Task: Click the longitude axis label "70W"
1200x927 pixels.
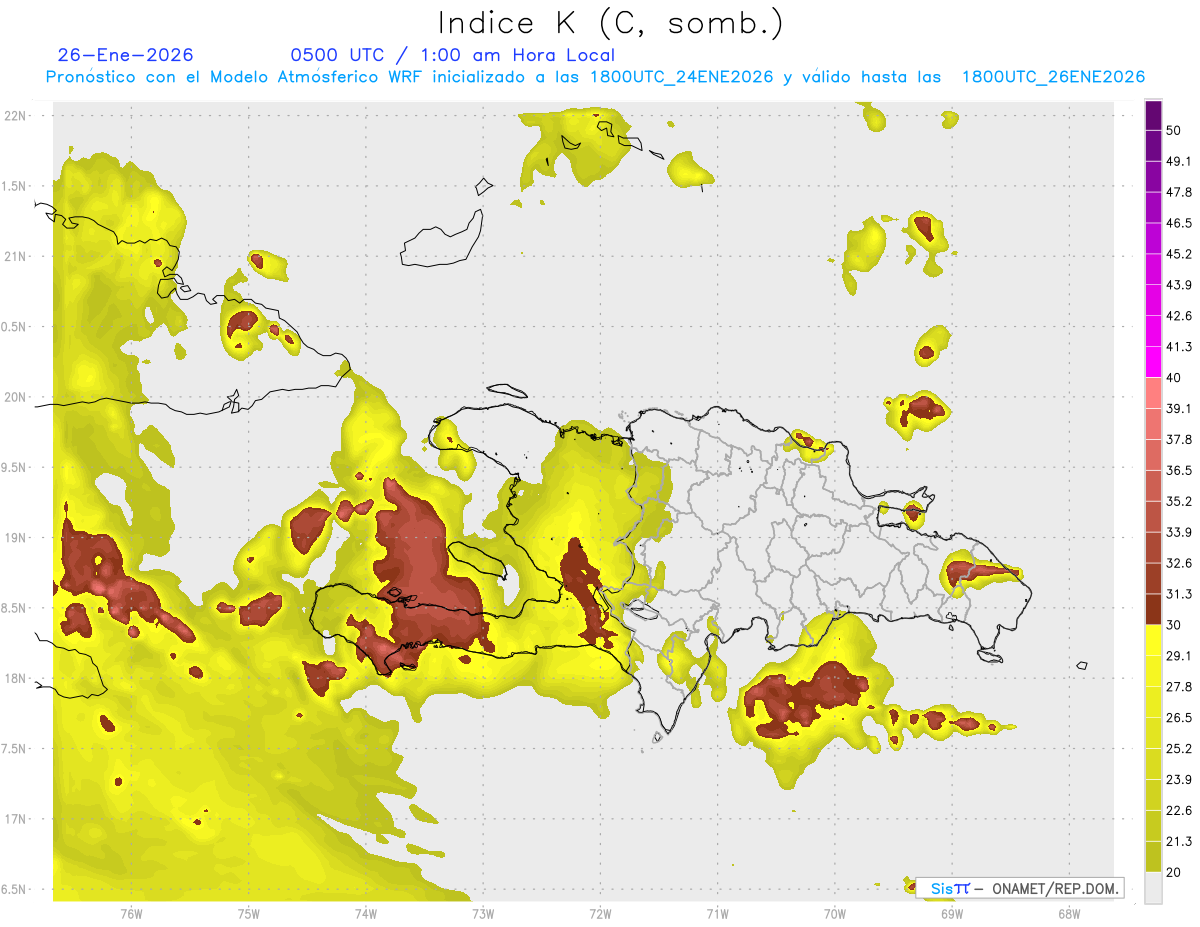Action: 835,913
